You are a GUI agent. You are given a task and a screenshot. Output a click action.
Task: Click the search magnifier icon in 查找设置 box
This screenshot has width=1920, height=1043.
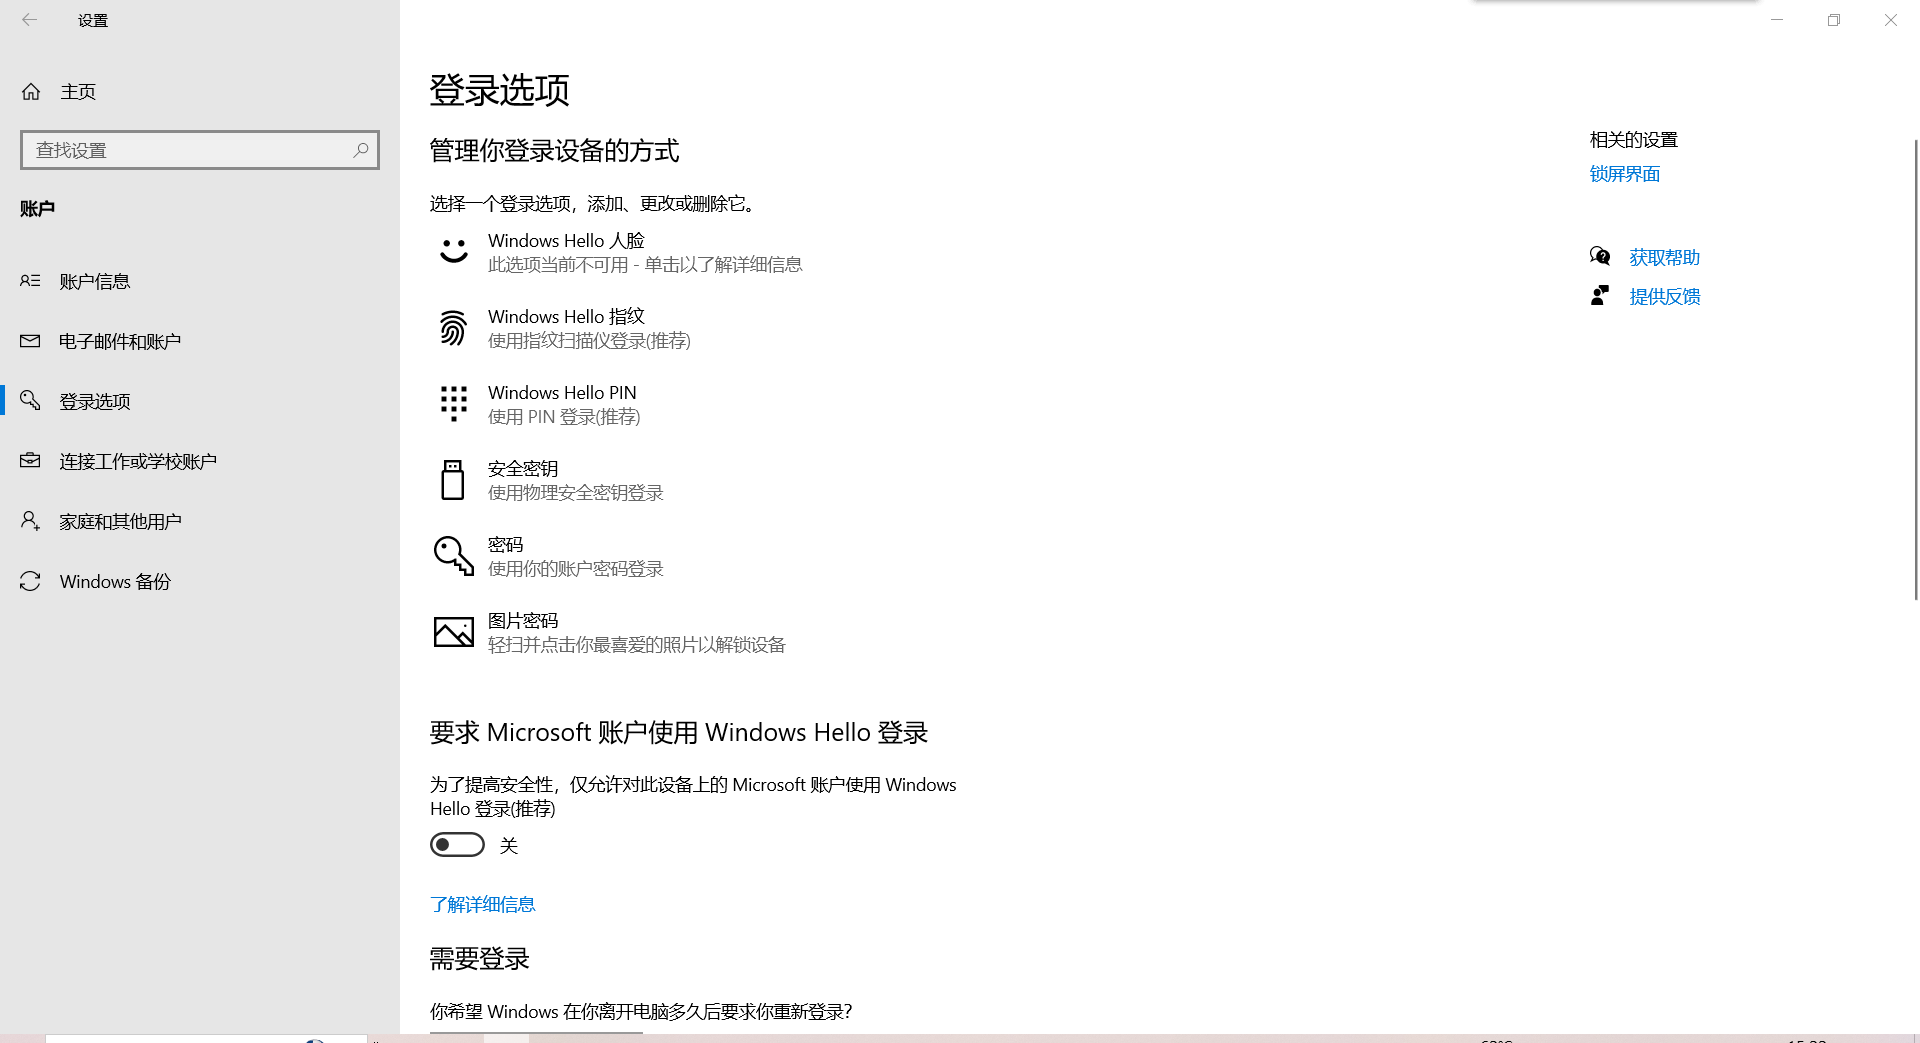pos(361,150)
